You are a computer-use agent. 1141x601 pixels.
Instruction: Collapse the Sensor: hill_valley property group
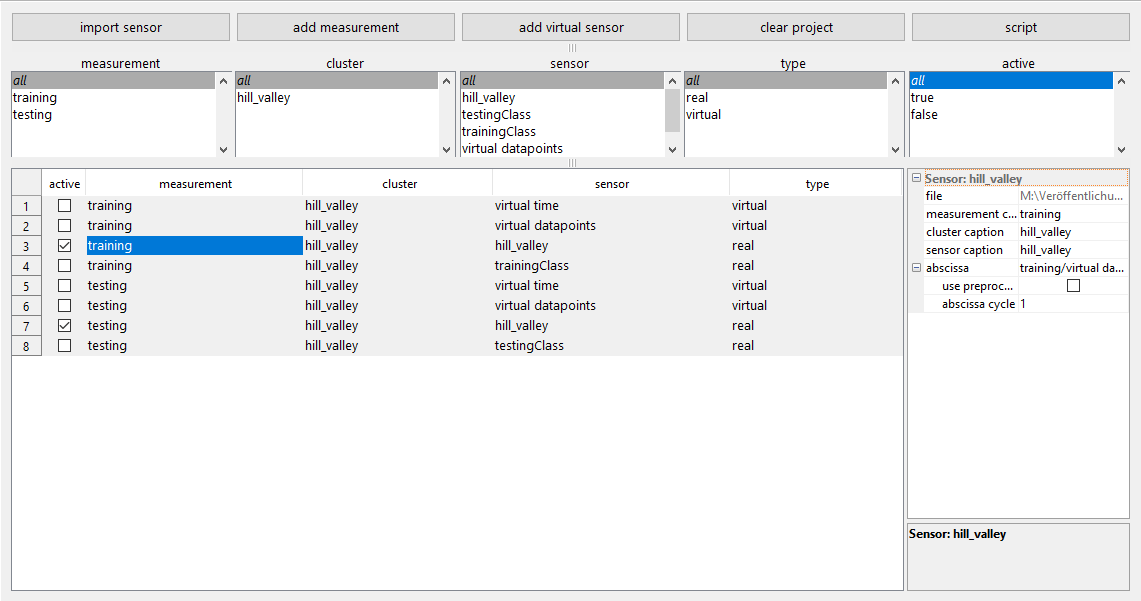[916, 179]
